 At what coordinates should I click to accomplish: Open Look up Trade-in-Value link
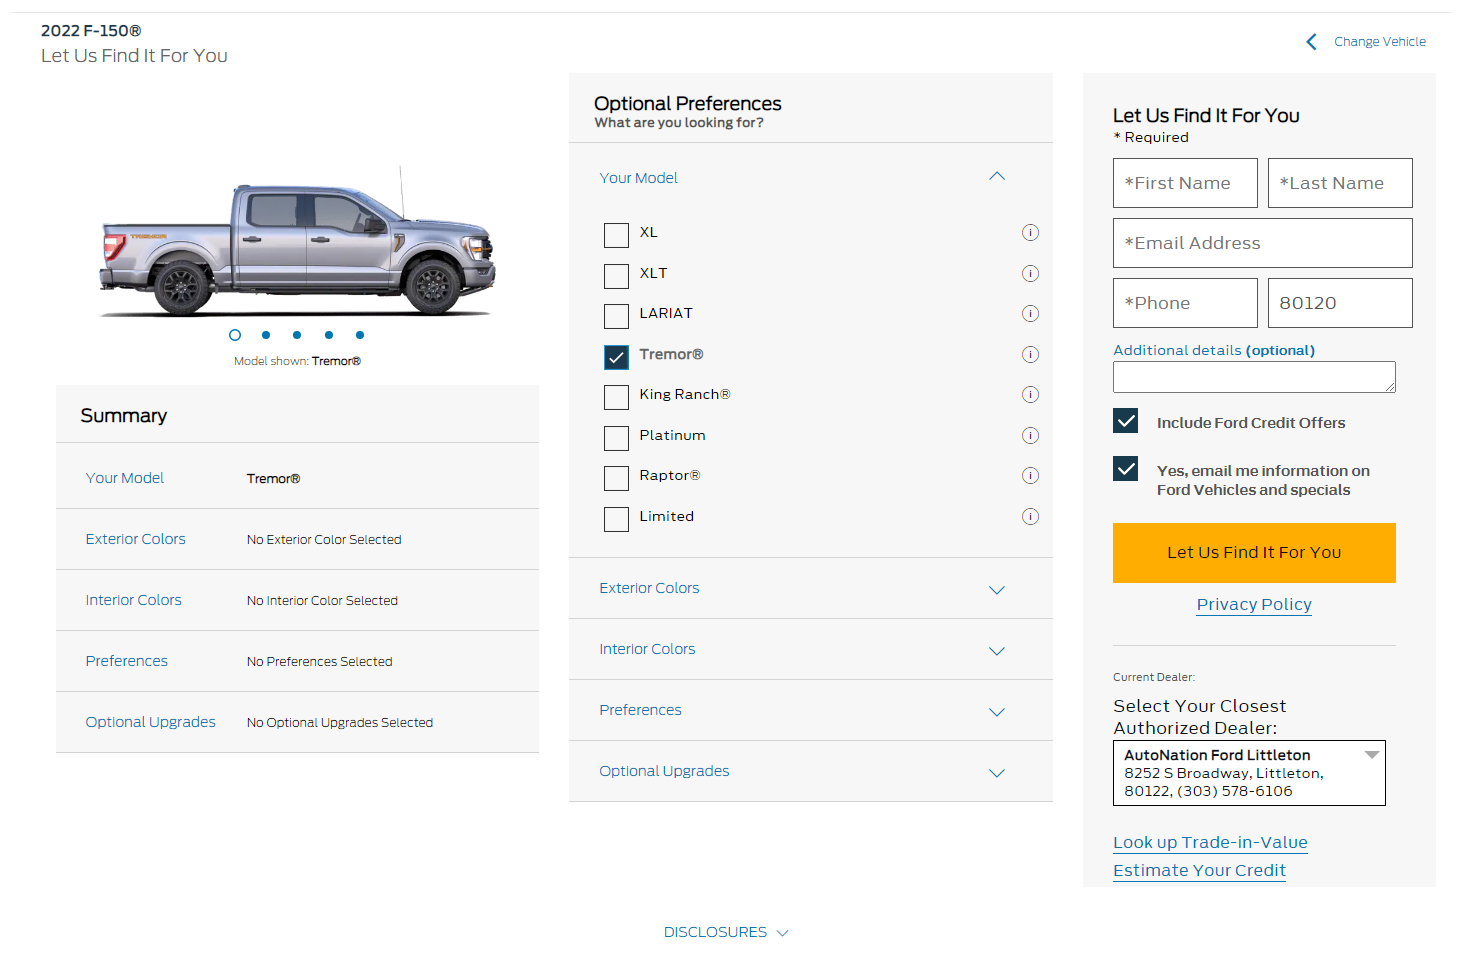(1210, 843)
